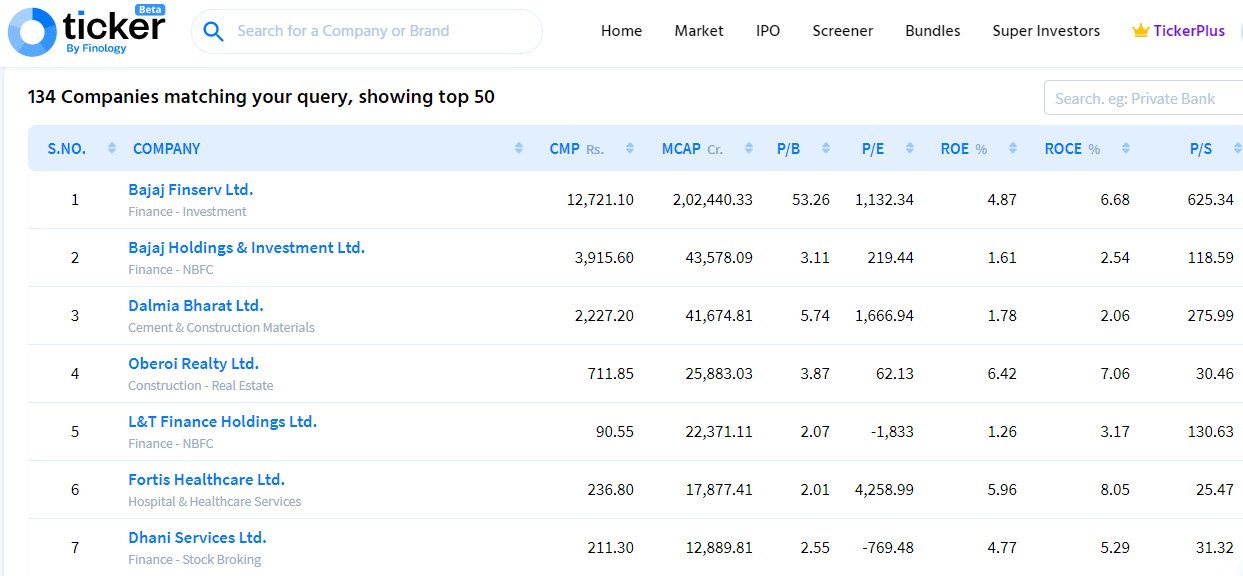Click the S.NO. header label

[x=67, y=148]
